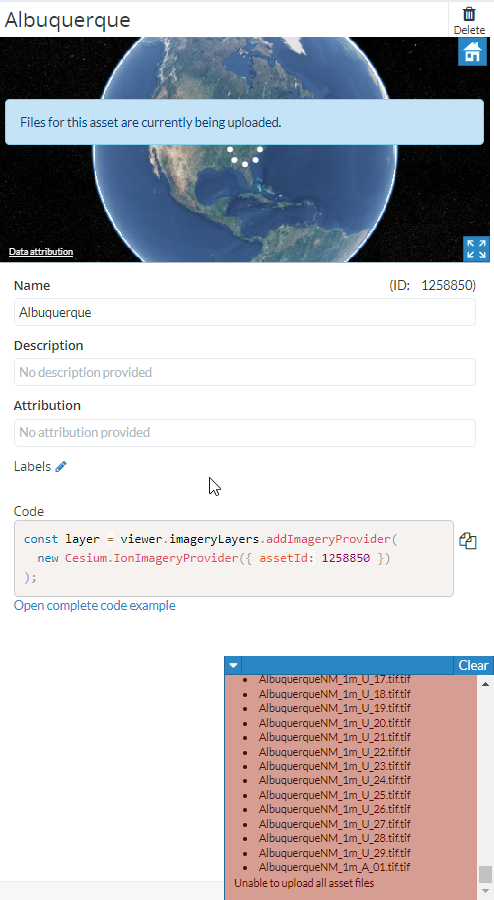The height and width of the screenshot is (900, 494).
Task: Collapse the upload error panel arrow
Action: (x=233, y=666)
